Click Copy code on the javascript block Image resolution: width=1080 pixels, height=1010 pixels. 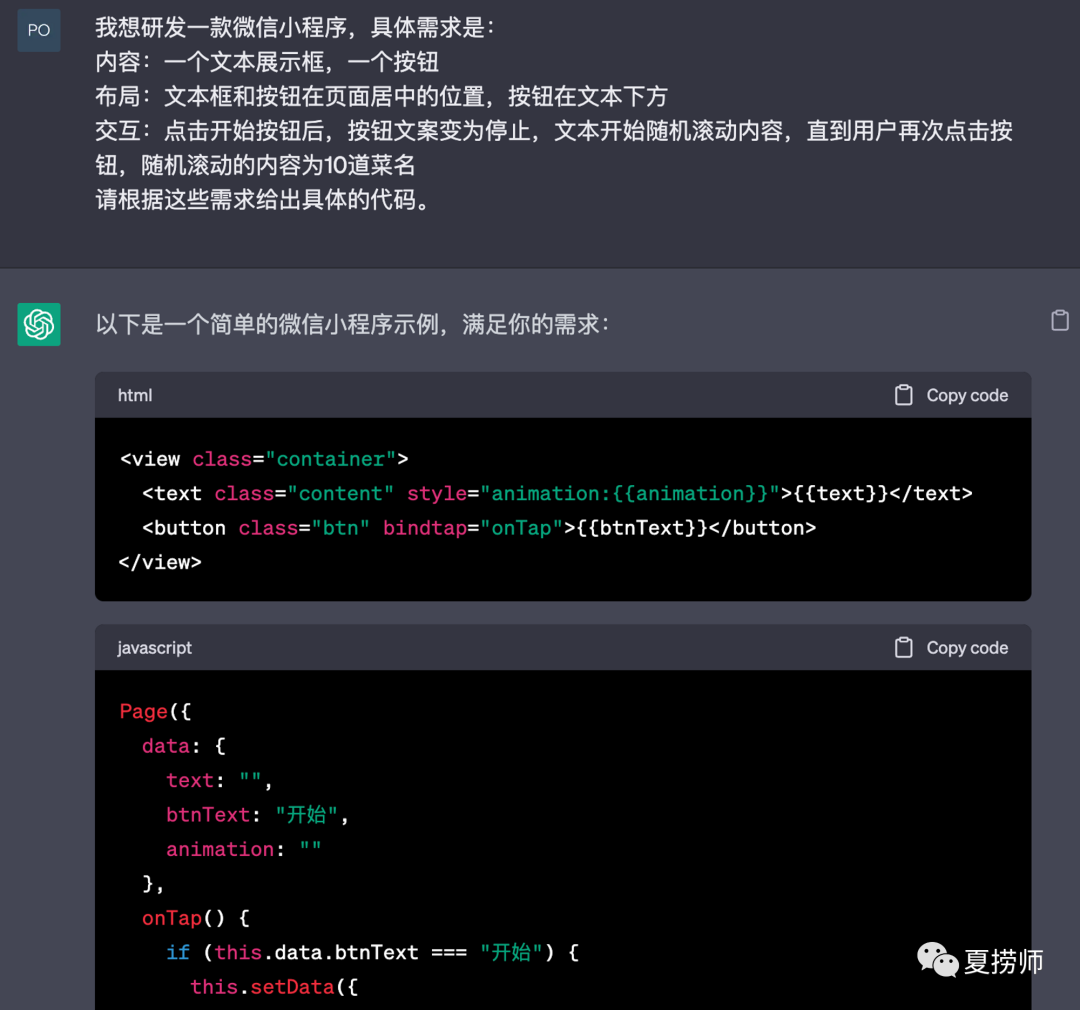pyautogui.click(x=951, y=648)
